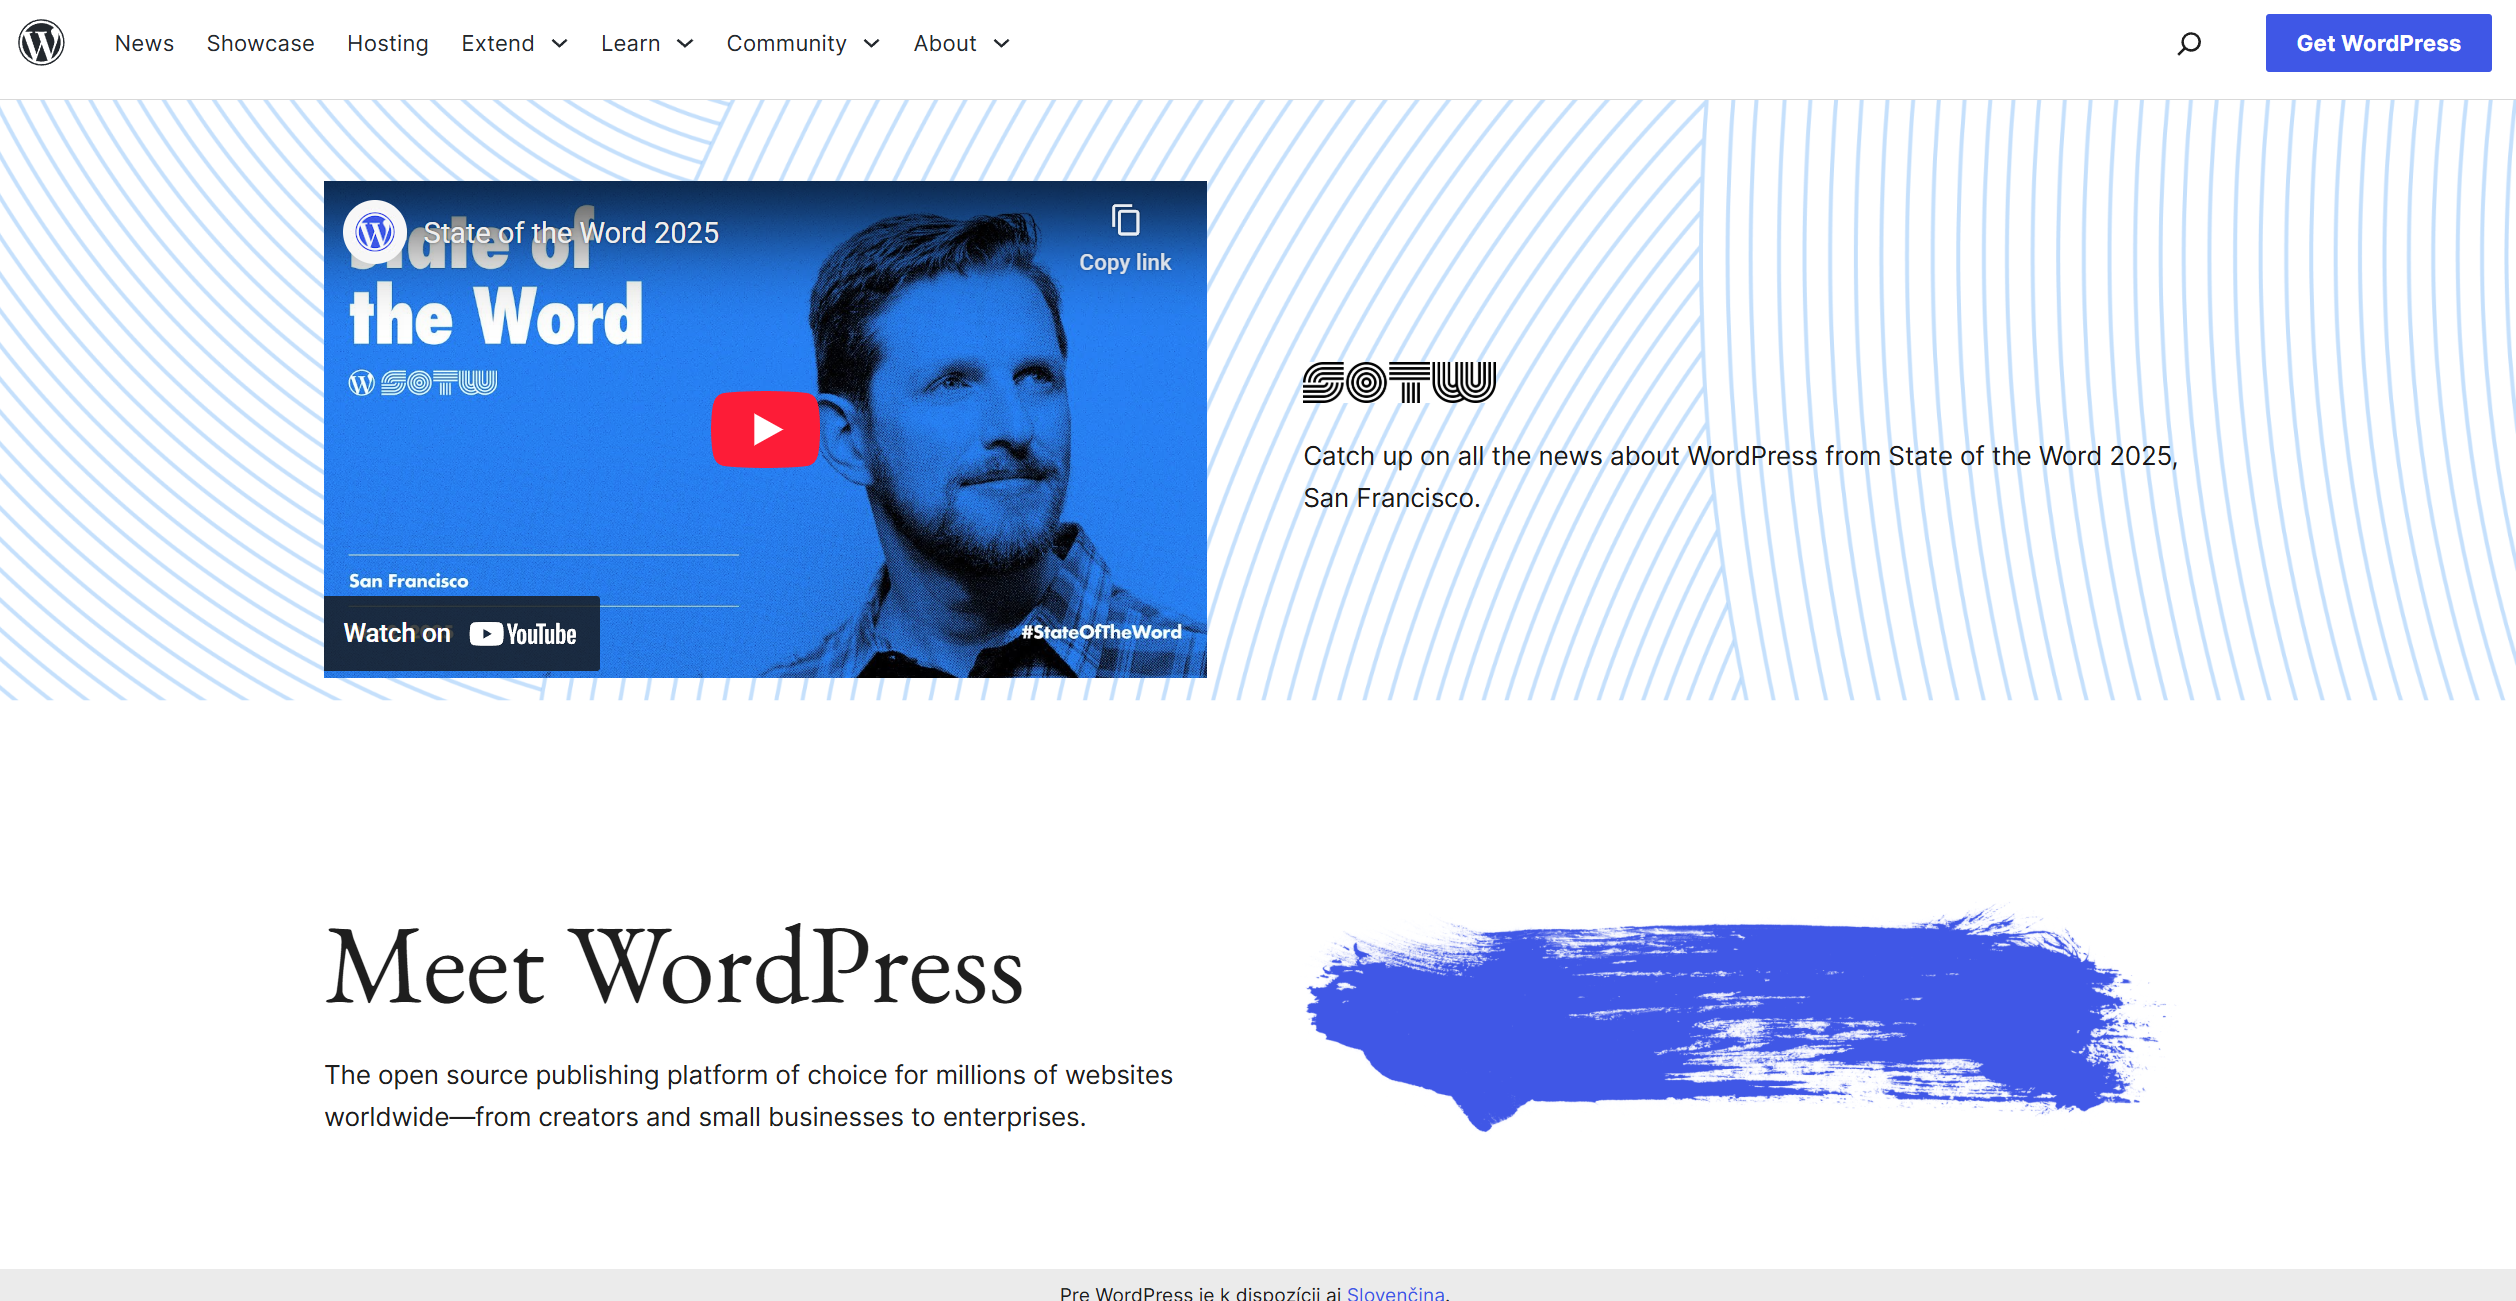Screen dimensions: 2516x1301
Task: Open the Showcase page from the menu
Action: tap(260, 43)
